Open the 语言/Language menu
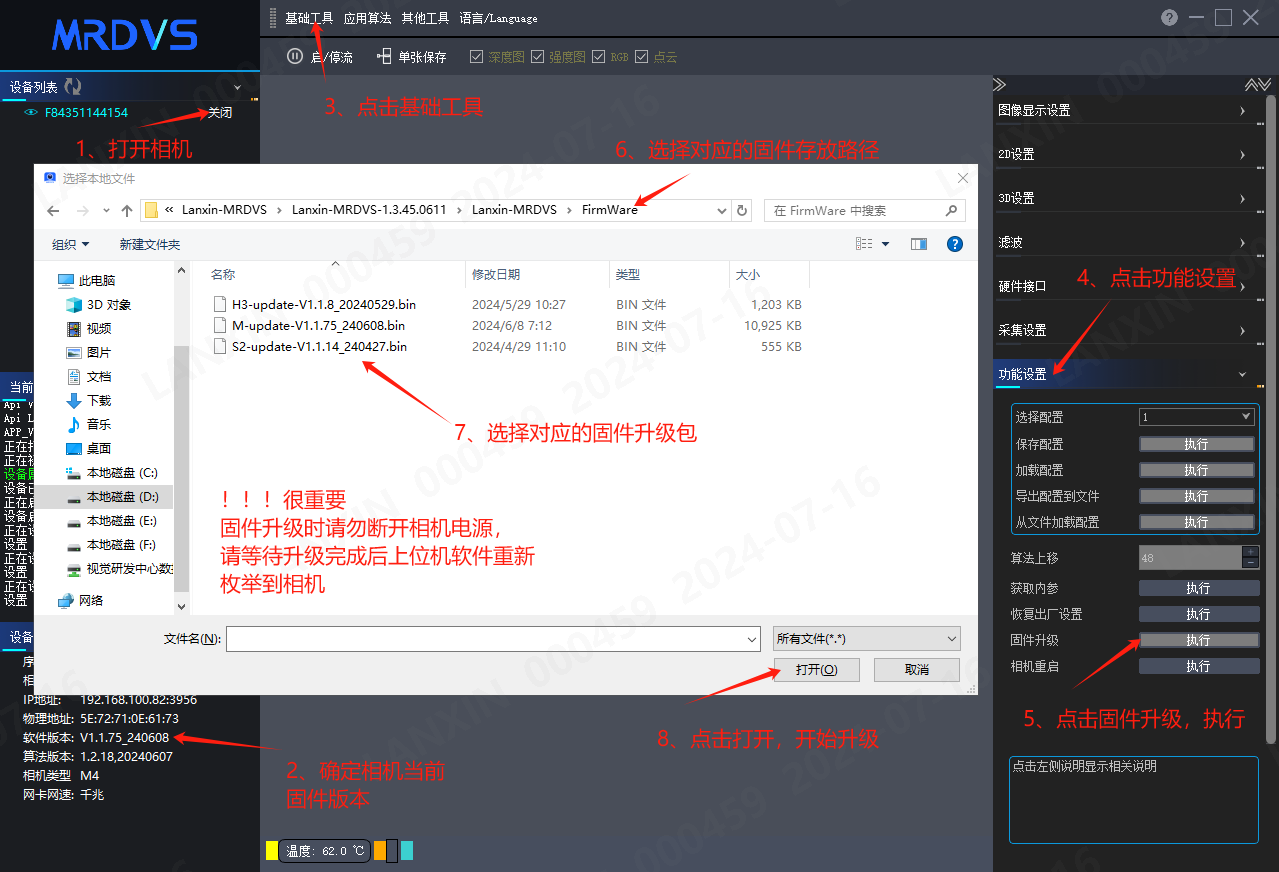This screenshot has width=1279, height=872. click(x=498, y=18)
